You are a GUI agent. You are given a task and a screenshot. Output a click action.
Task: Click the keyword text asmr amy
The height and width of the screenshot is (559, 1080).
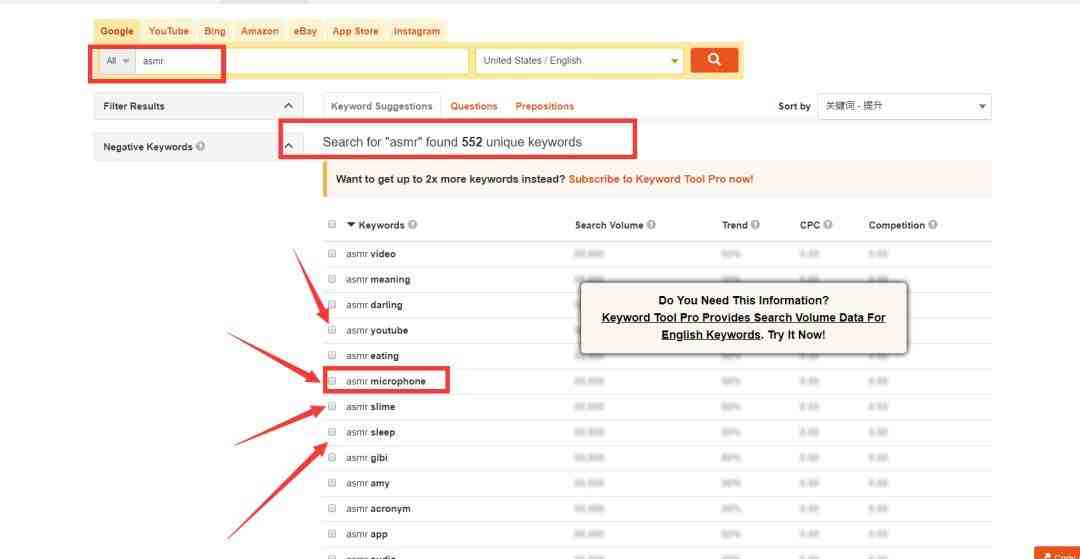tap(368, 483)
